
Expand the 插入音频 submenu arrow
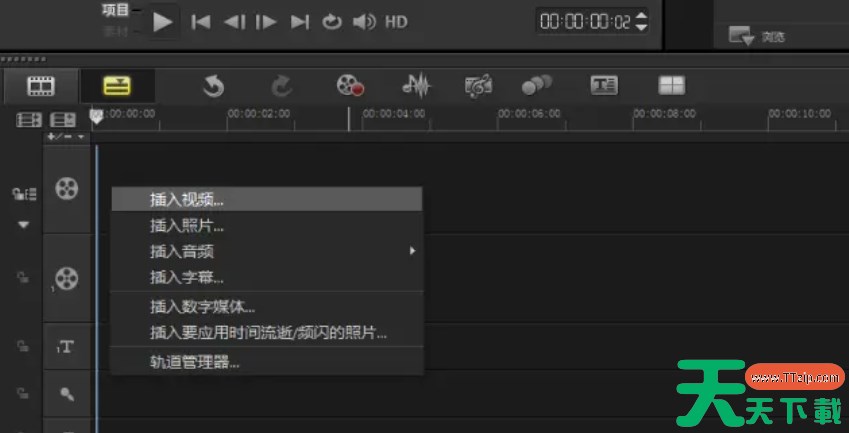tap(413, 251)
